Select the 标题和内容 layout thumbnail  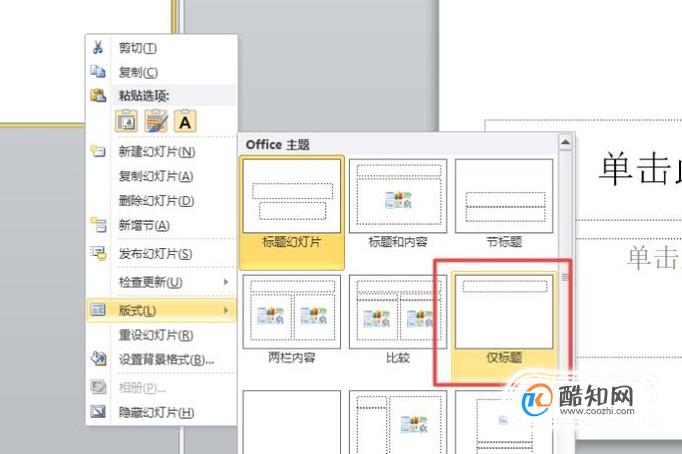[x=398, y=196]
